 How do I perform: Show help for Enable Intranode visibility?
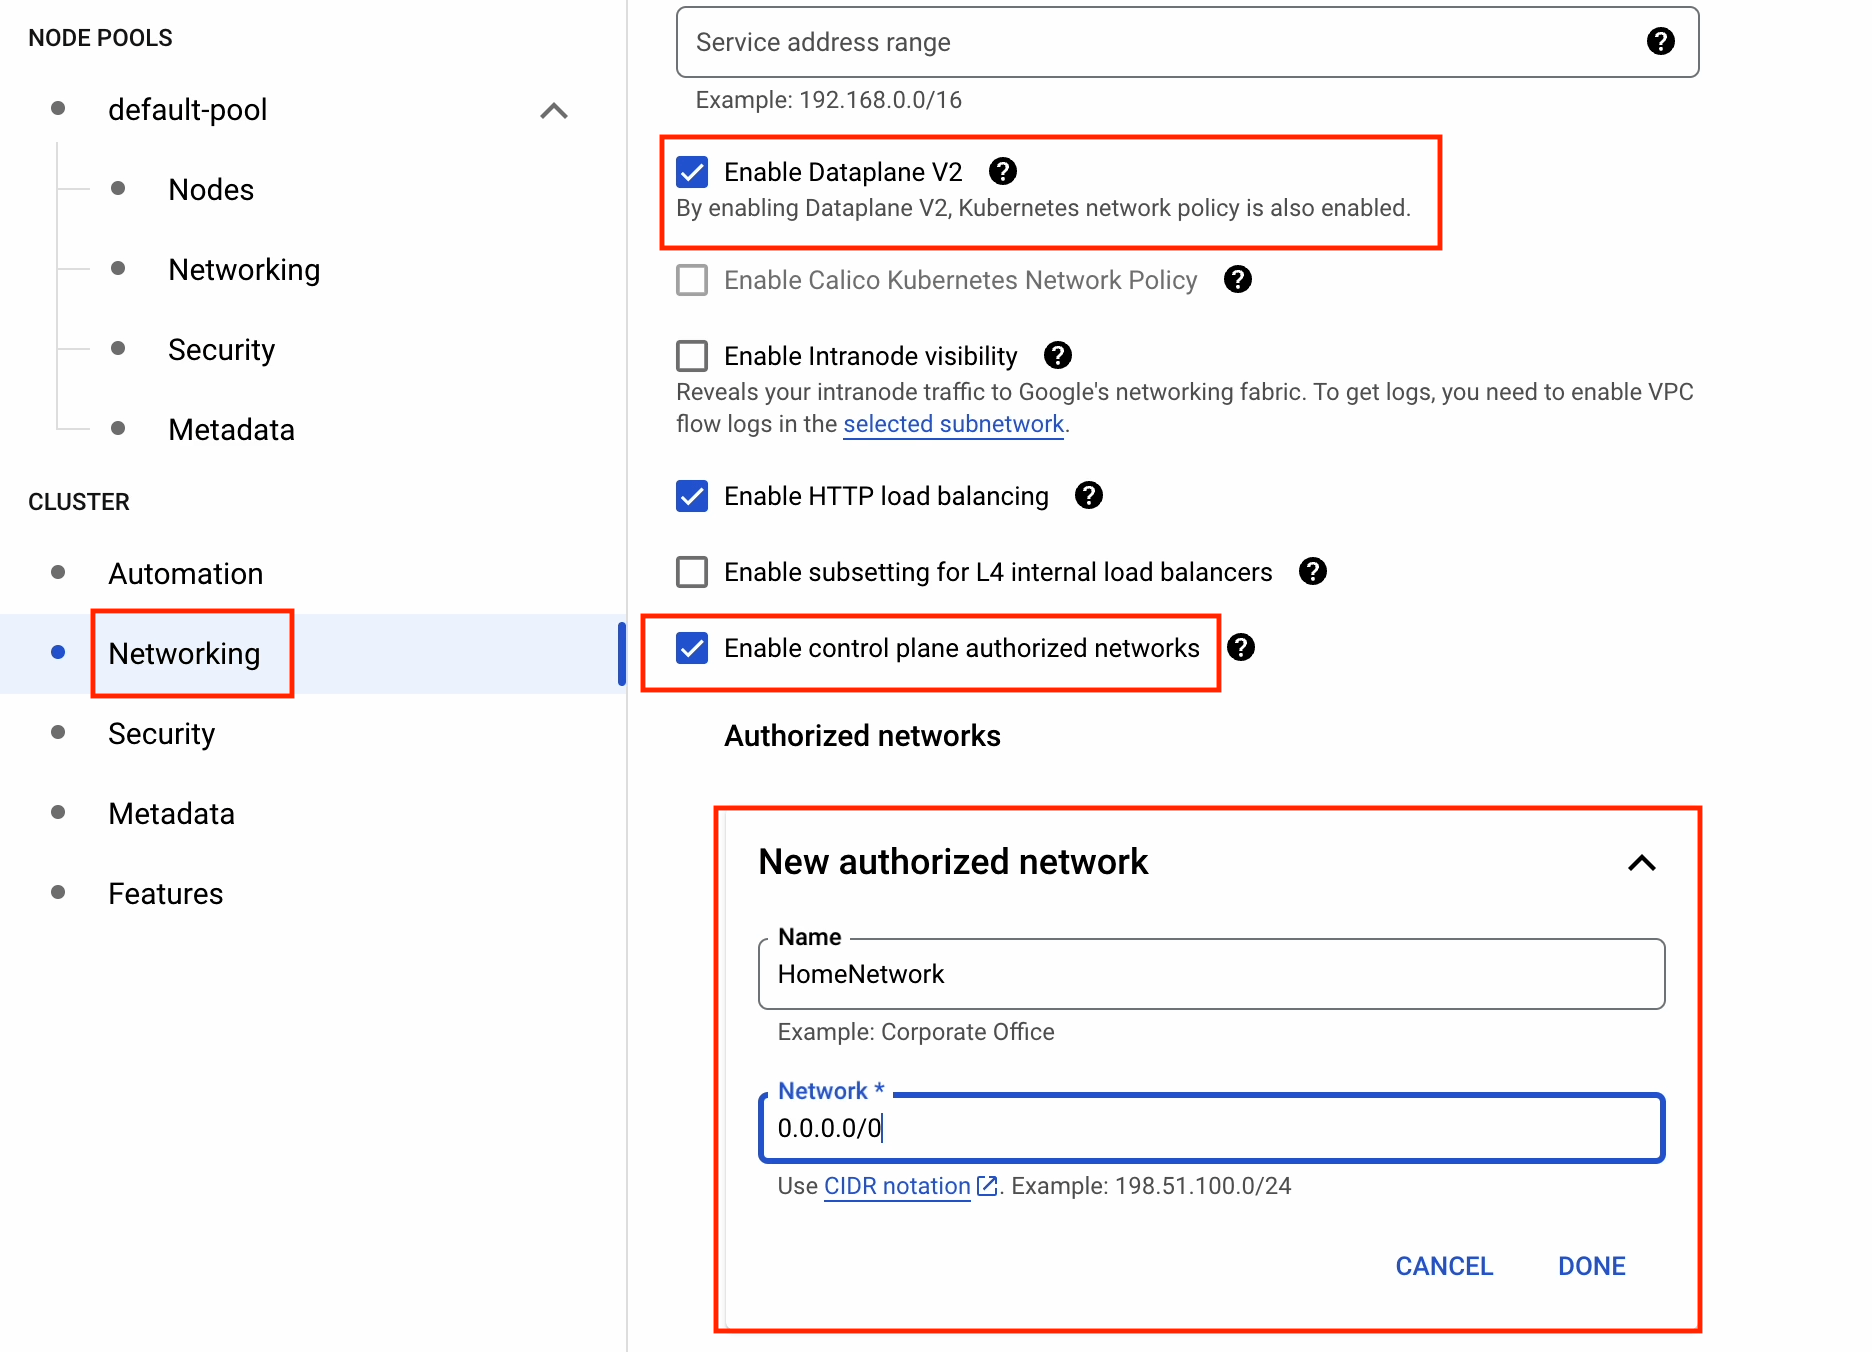click(x=1057, y=356)
